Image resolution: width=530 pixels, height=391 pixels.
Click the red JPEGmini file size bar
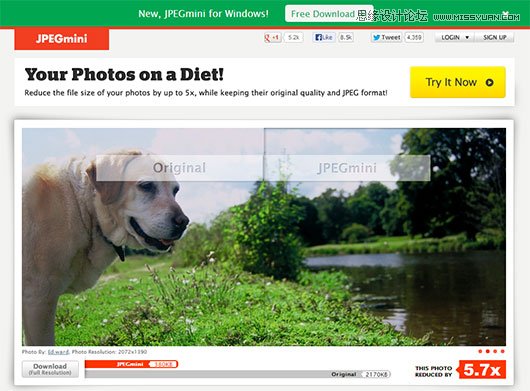click(131, 364)
